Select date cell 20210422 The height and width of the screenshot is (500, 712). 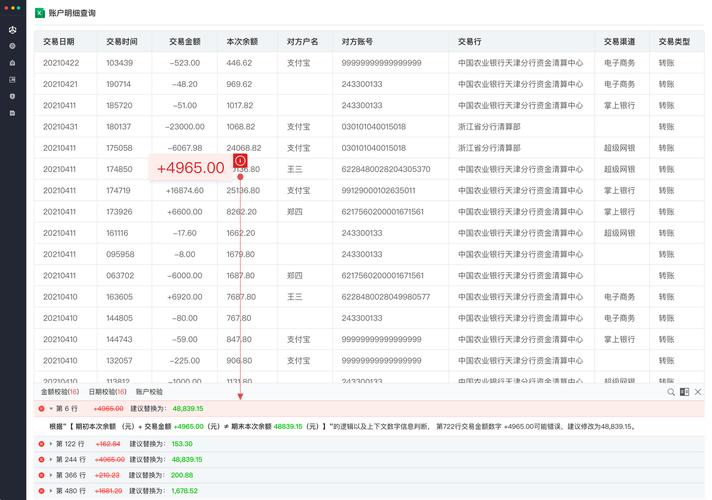click(61, 63)
